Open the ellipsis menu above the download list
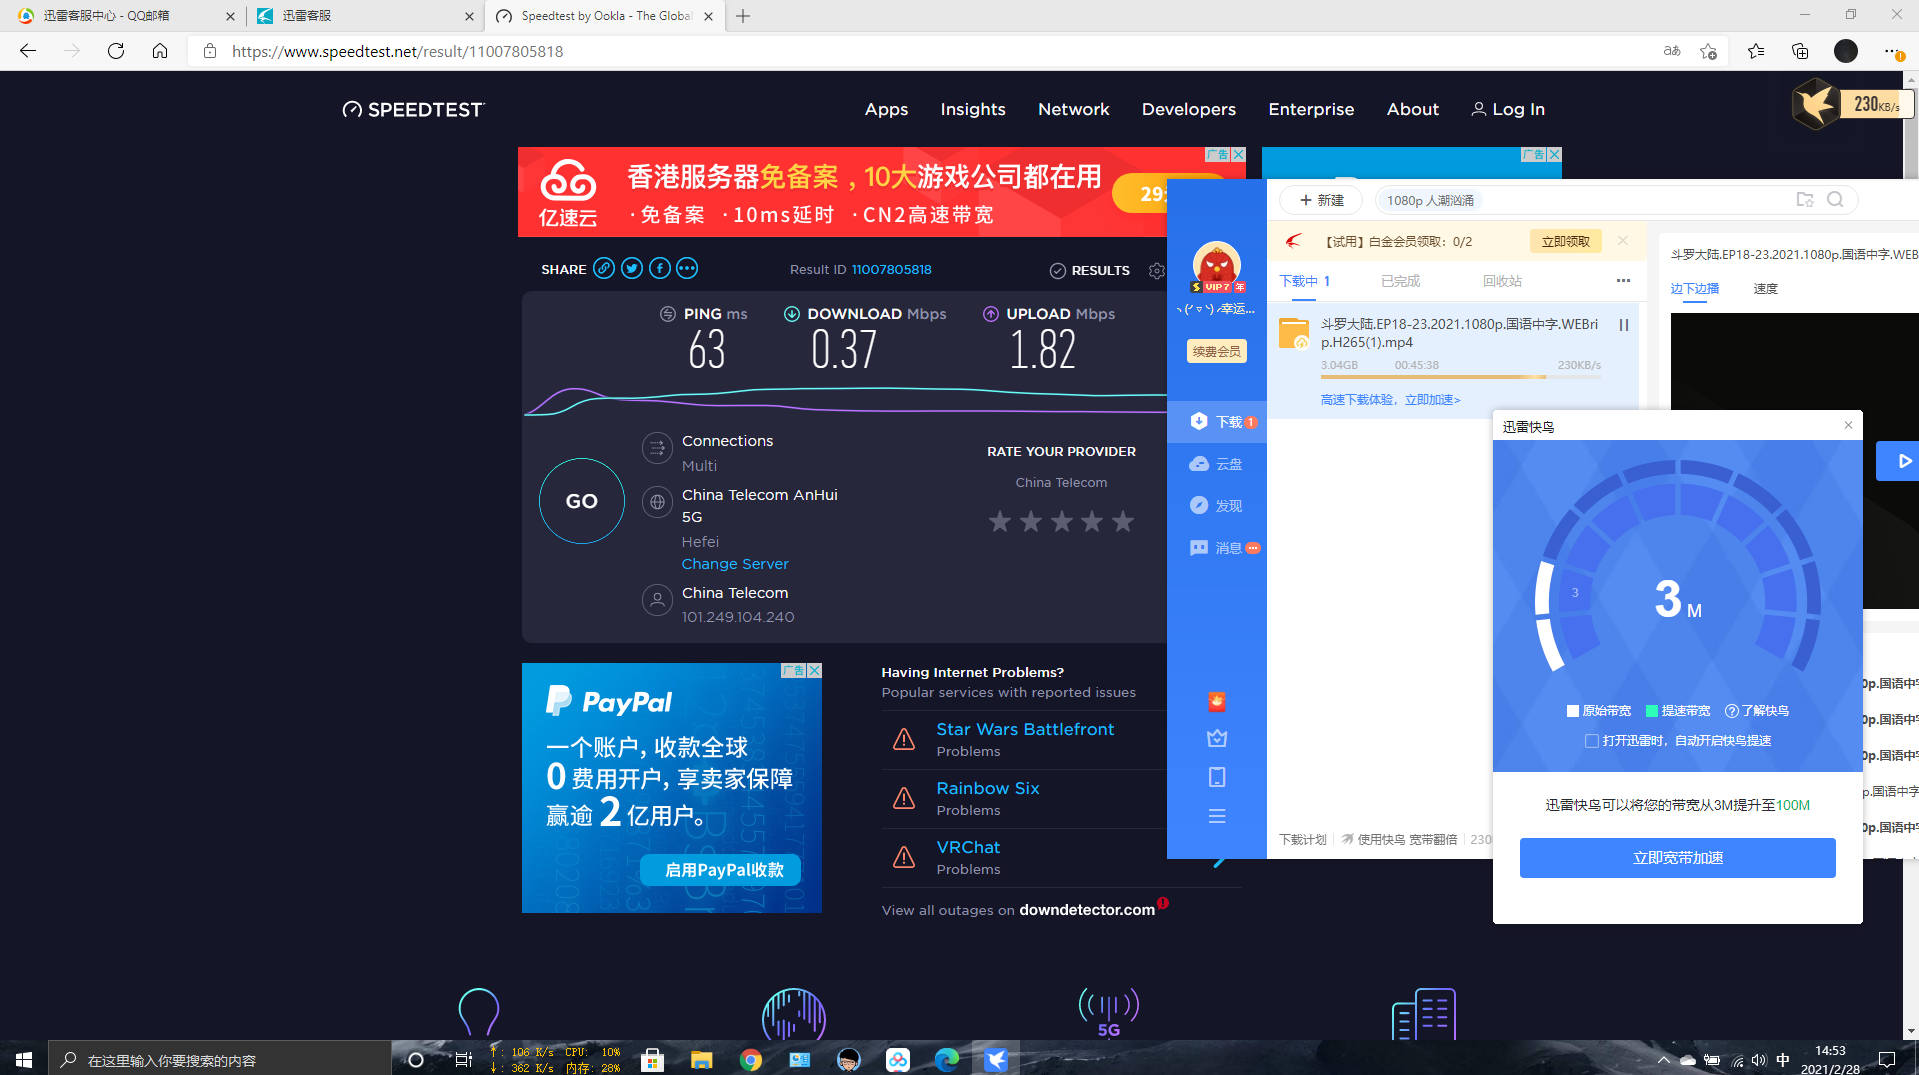1919x1075 pixels. pyautogui.click(x=1622, y=281)
